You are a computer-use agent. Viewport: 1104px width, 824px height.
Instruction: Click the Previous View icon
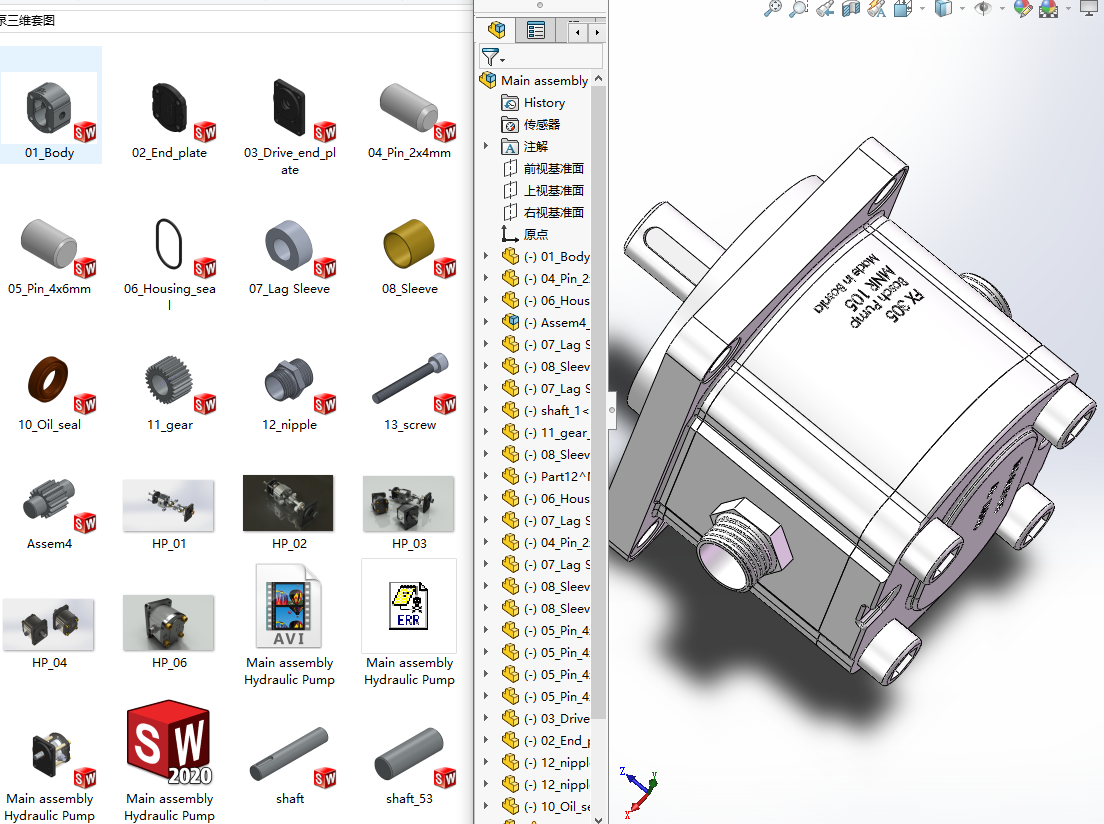(824, 9)
